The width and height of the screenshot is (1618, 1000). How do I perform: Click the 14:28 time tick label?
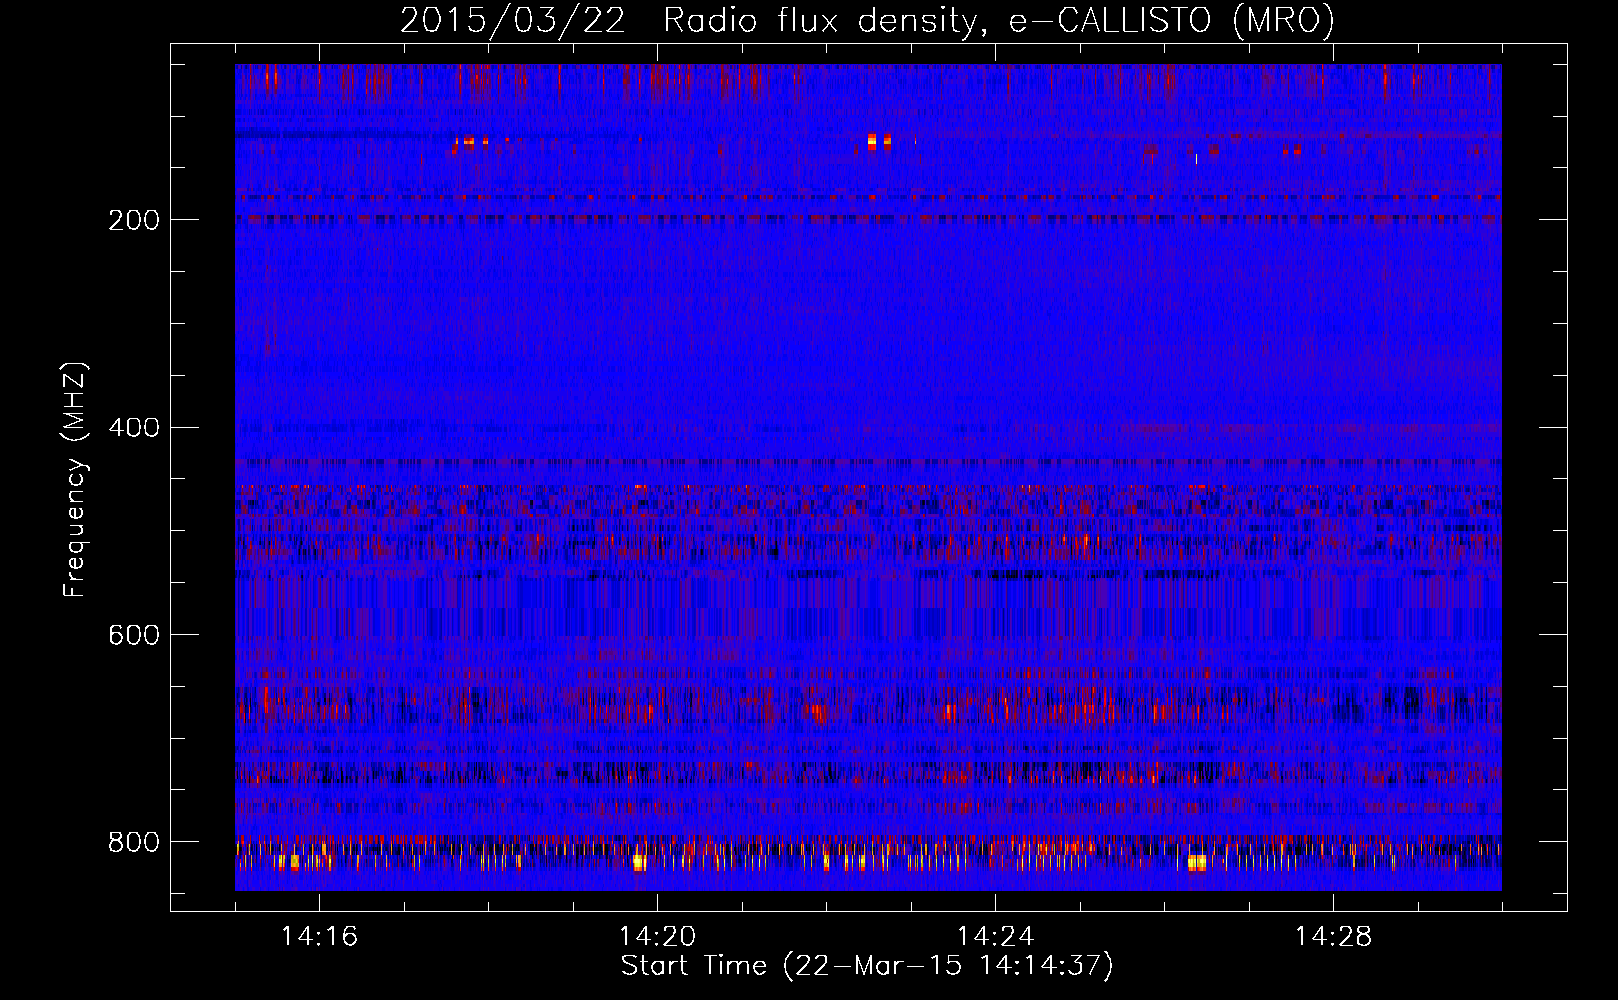pyautogui.click(x=1333, y=937)
